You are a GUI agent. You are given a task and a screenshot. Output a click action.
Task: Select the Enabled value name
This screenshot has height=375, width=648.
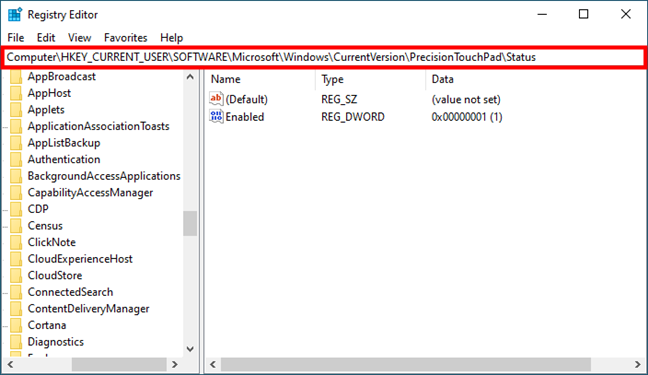click(x=245, y=117)
